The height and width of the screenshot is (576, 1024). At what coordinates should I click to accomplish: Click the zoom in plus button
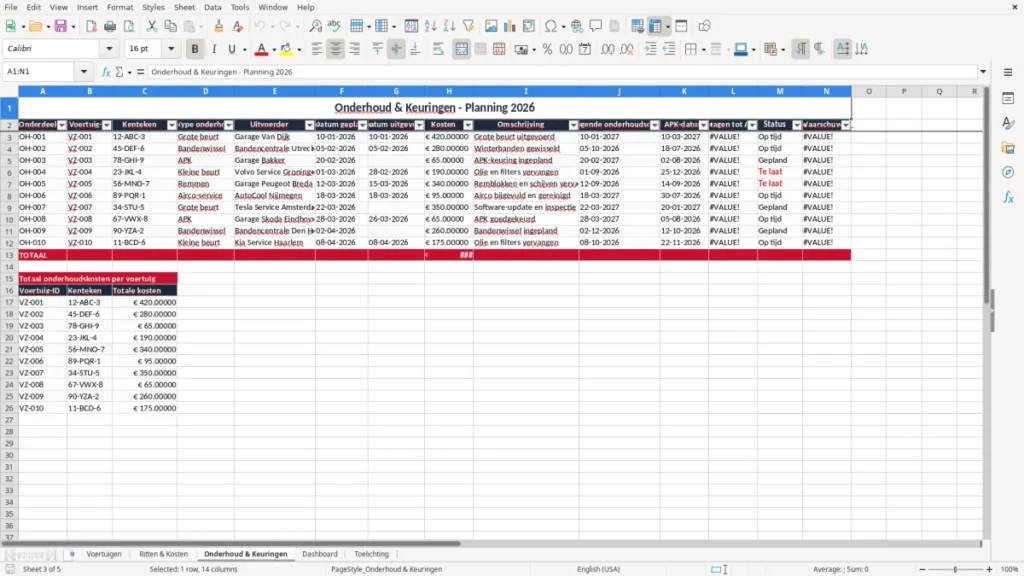coord(989,569)
